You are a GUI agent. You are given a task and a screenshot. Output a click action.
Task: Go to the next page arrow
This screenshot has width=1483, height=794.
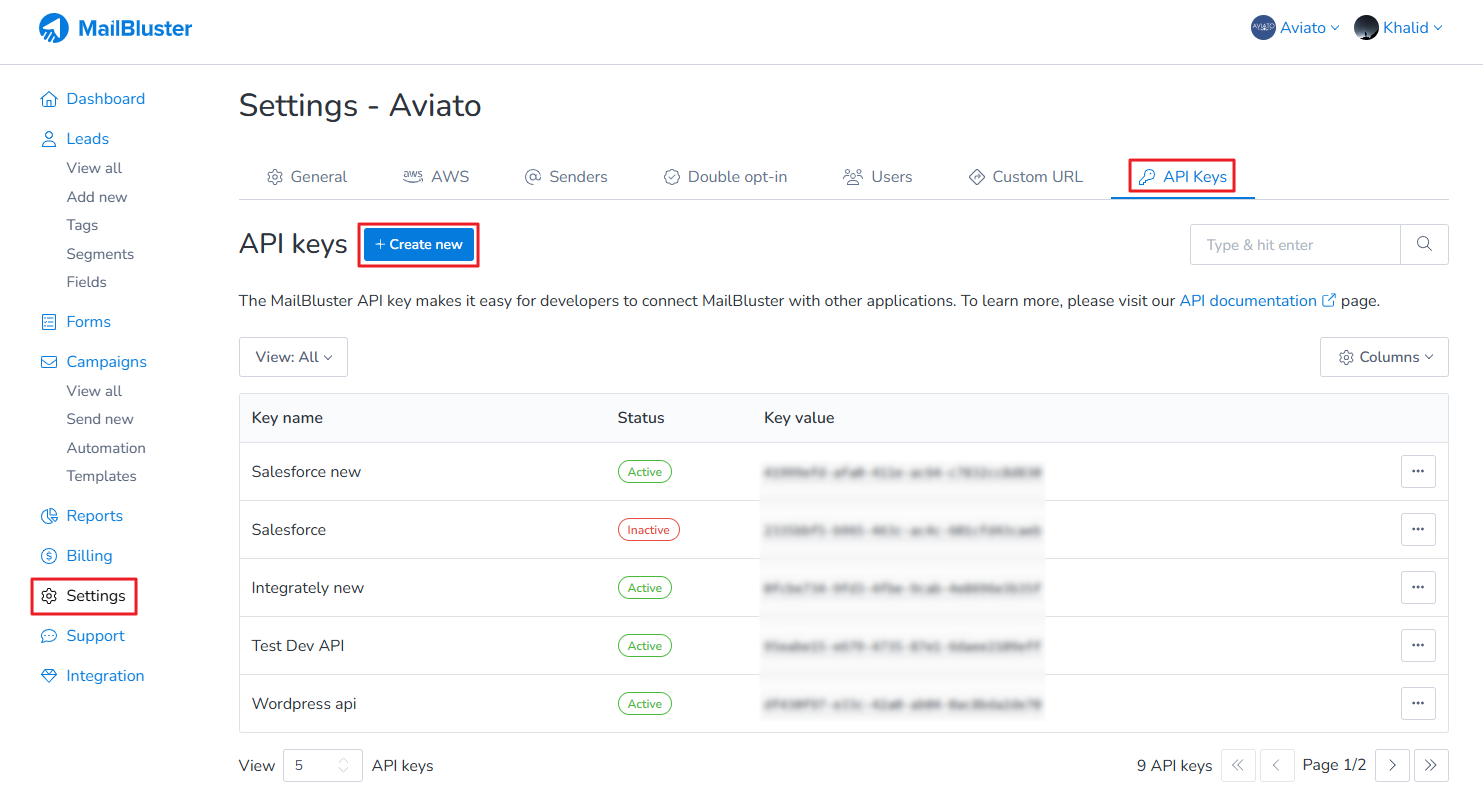(x=1392, y=766)
